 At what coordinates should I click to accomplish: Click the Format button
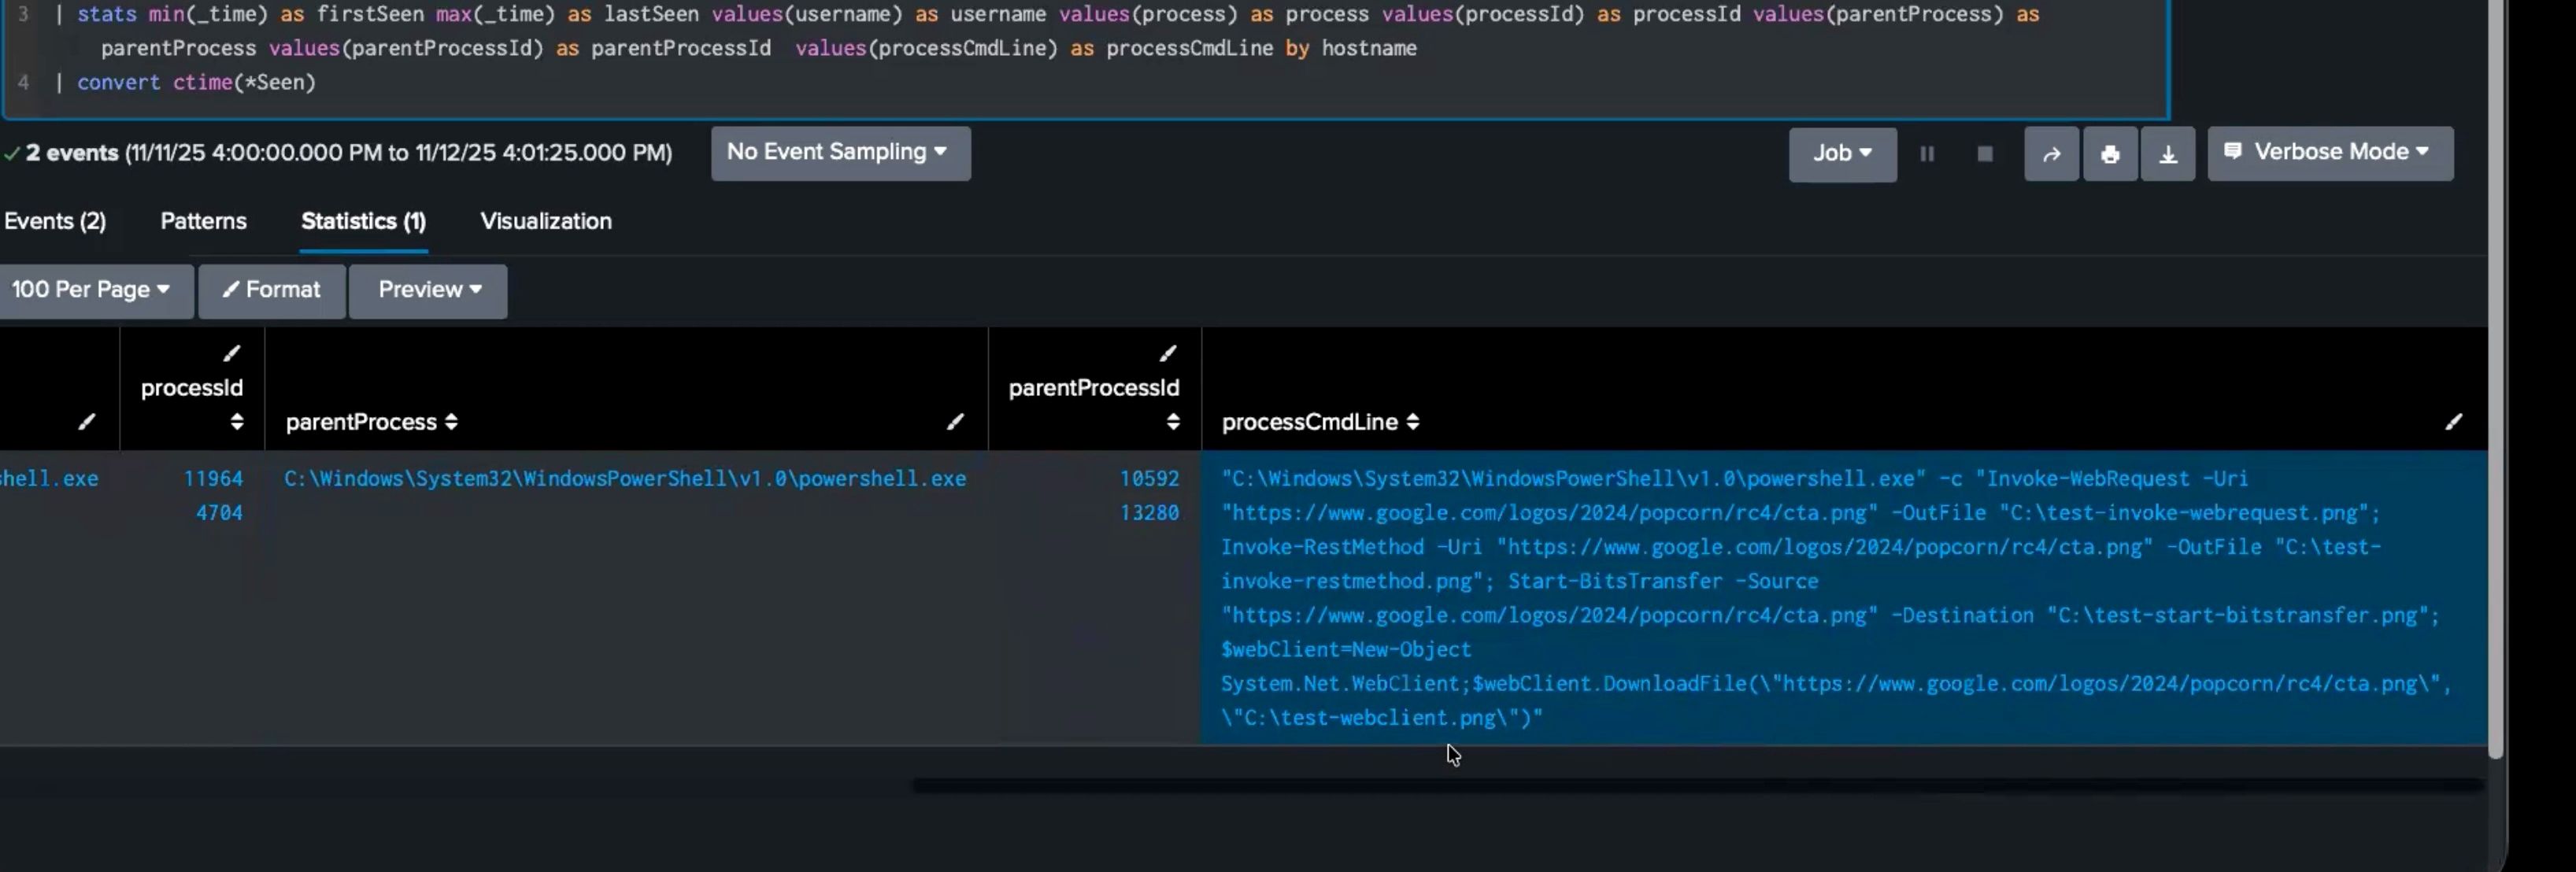click(x=272, y=290)
